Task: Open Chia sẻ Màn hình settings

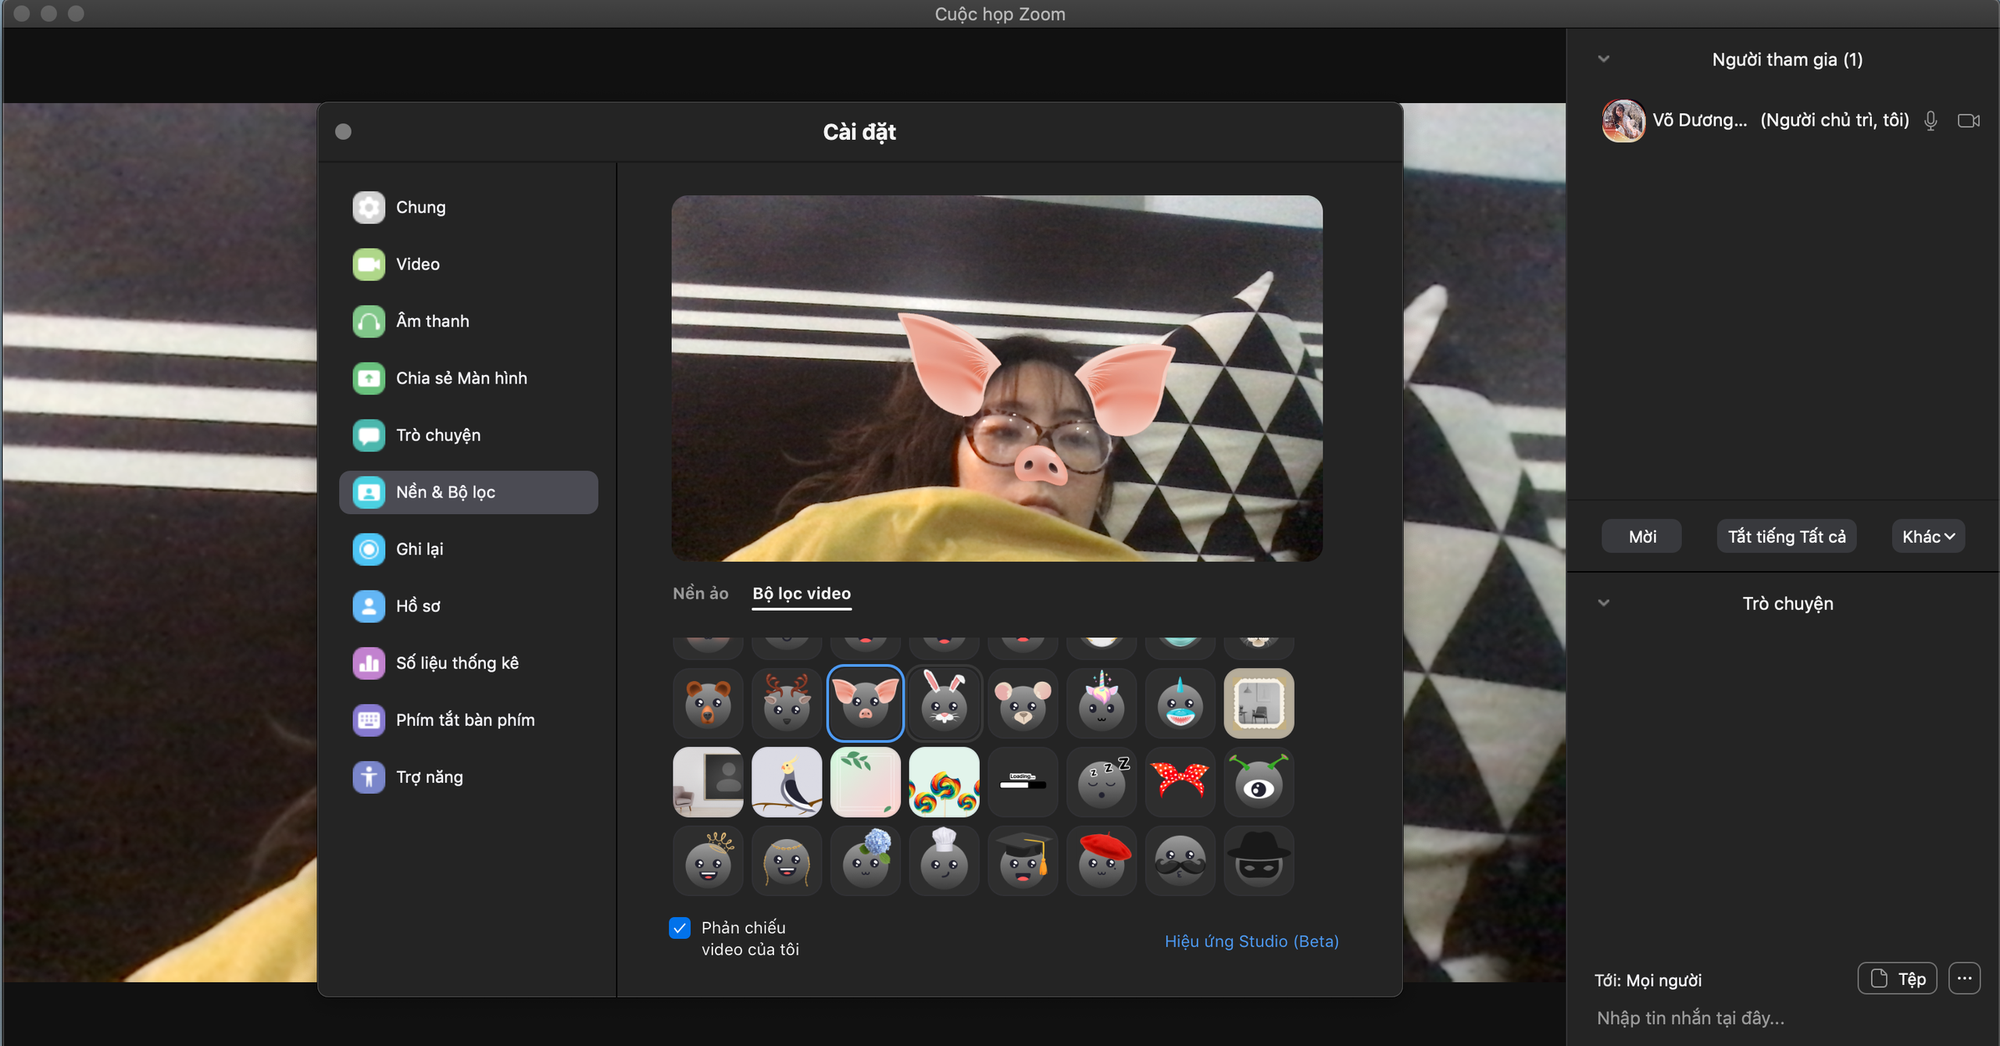Action: click(x=468, y=378)
